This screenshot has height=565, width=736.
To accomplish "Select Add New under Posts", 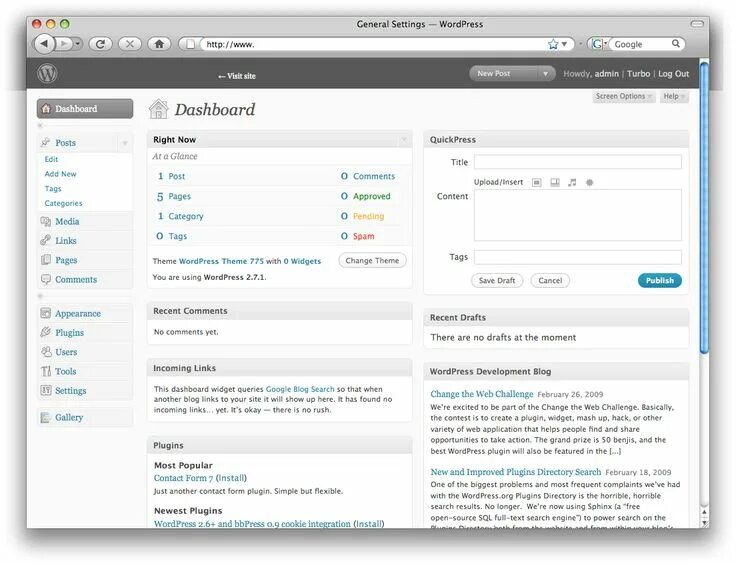I will [x=61, y=174].
